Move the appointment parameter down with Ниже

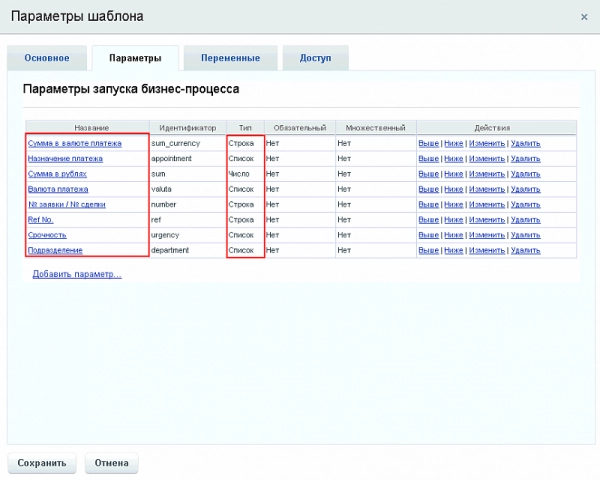click(x=454, y=158)
